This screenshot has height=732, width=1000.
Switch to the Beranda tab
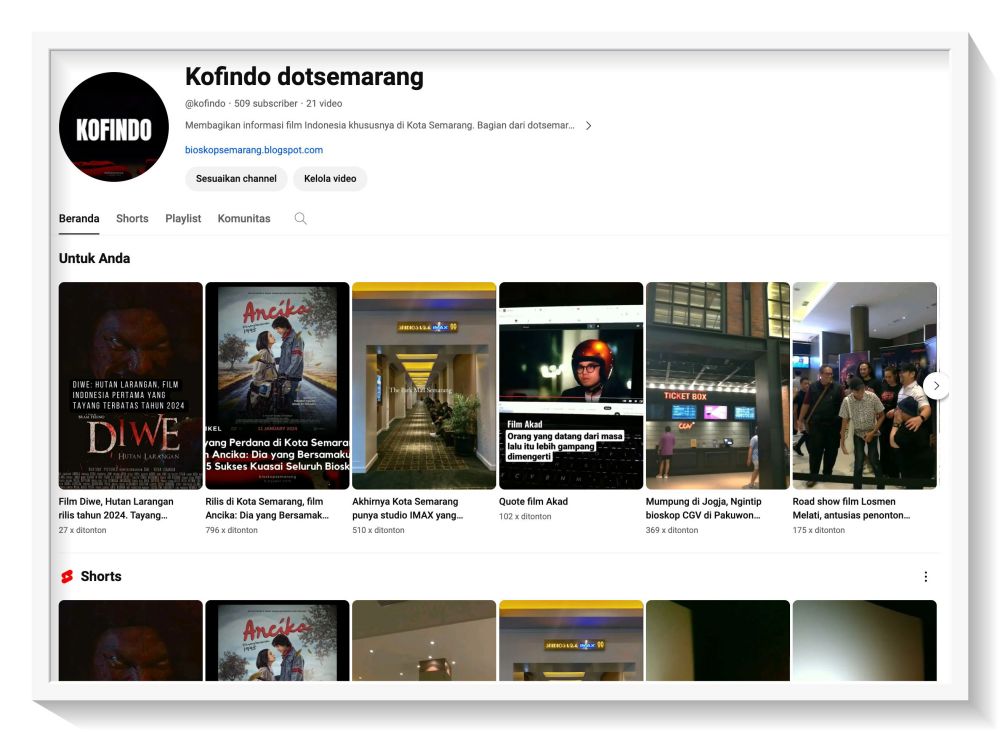pyautogui.click(x=79, y=219)
